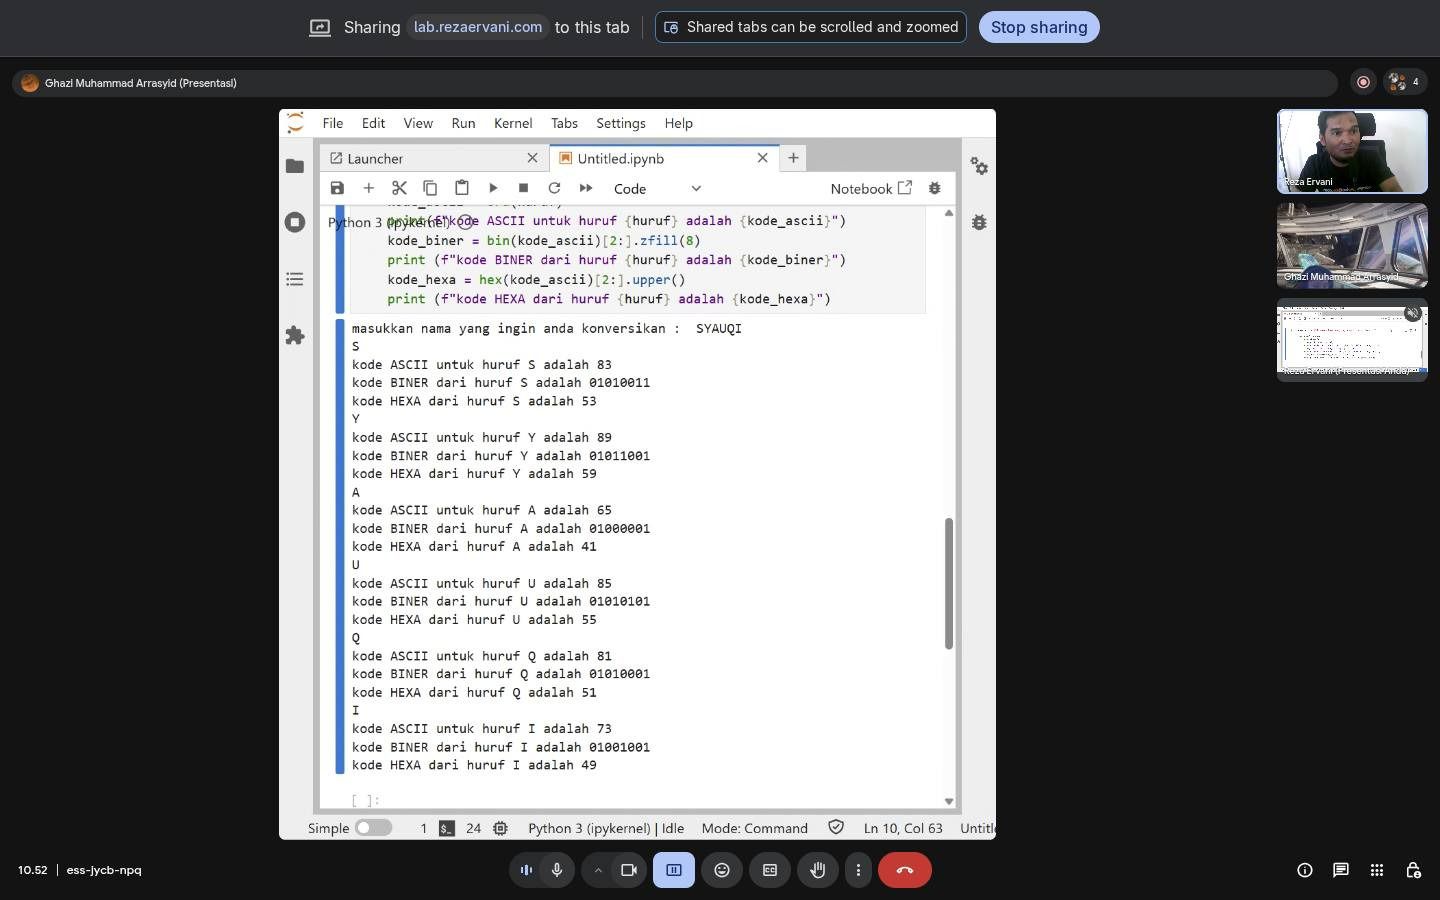Restart kernel and run all cells
The width and height of the screenshot is (1440, 900).
pos(586,188)
